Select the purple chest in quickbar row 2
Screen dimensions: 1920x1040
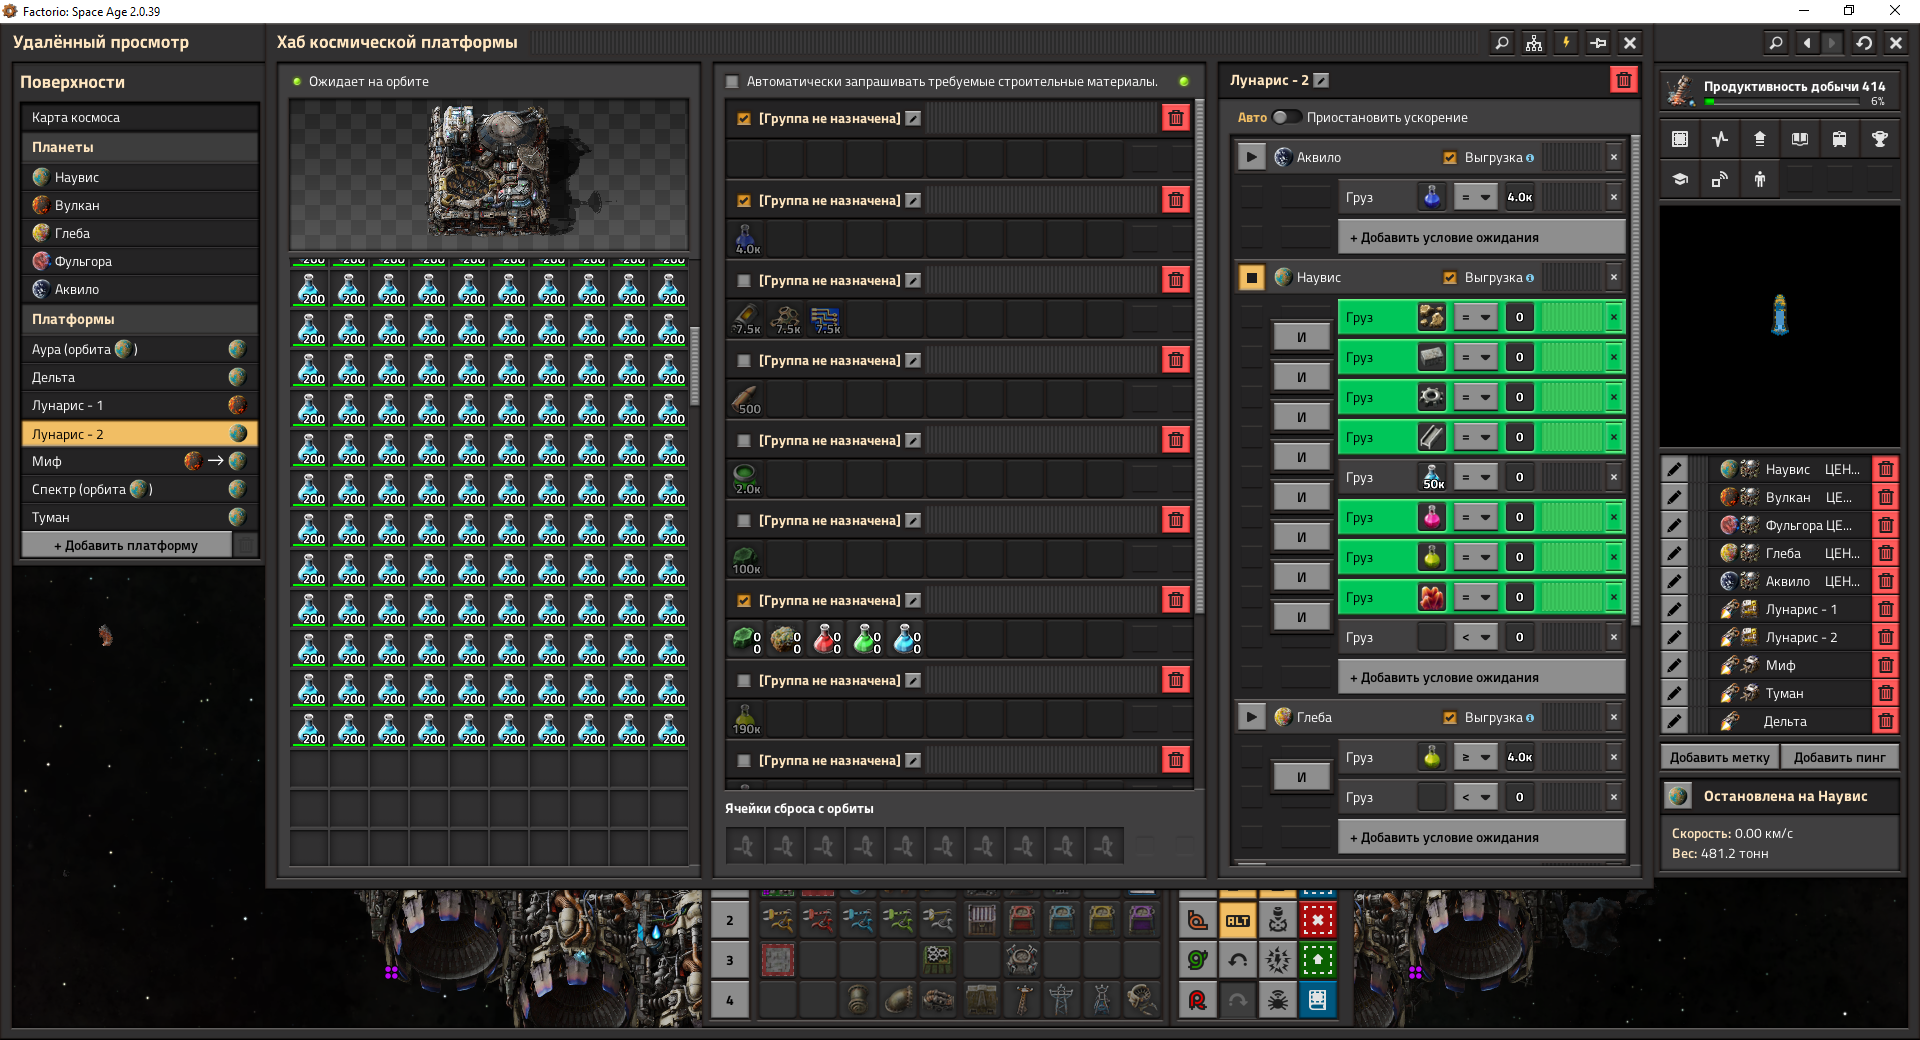coord(1142,918)
